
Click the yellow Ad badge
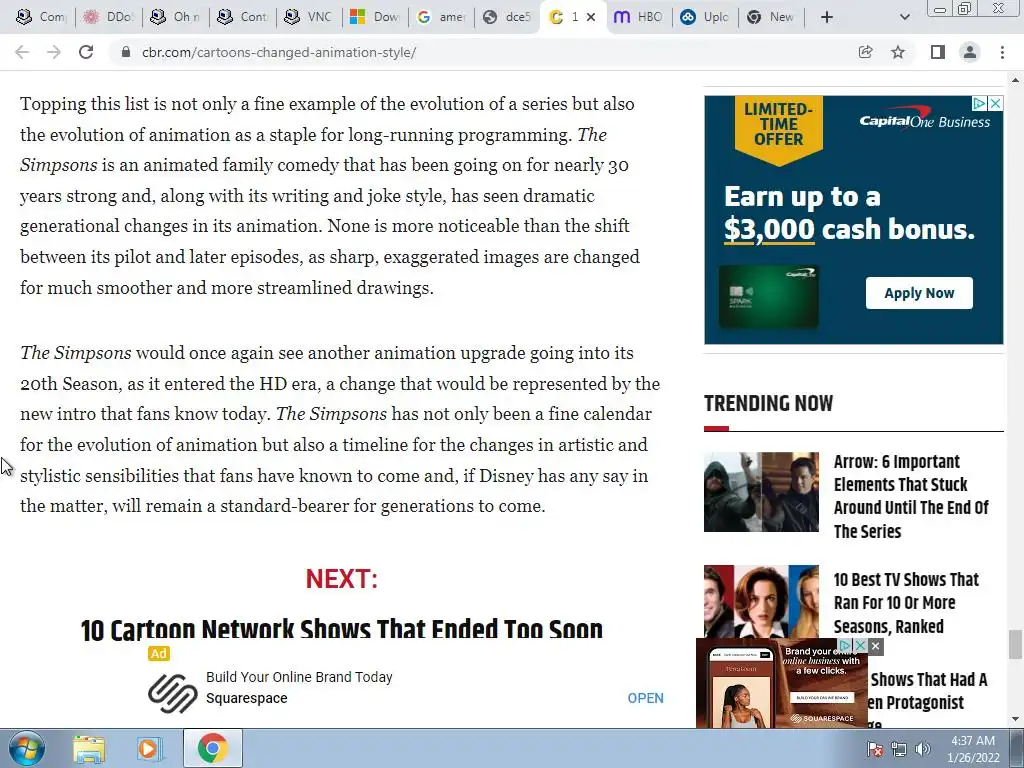tap(159, 654)
